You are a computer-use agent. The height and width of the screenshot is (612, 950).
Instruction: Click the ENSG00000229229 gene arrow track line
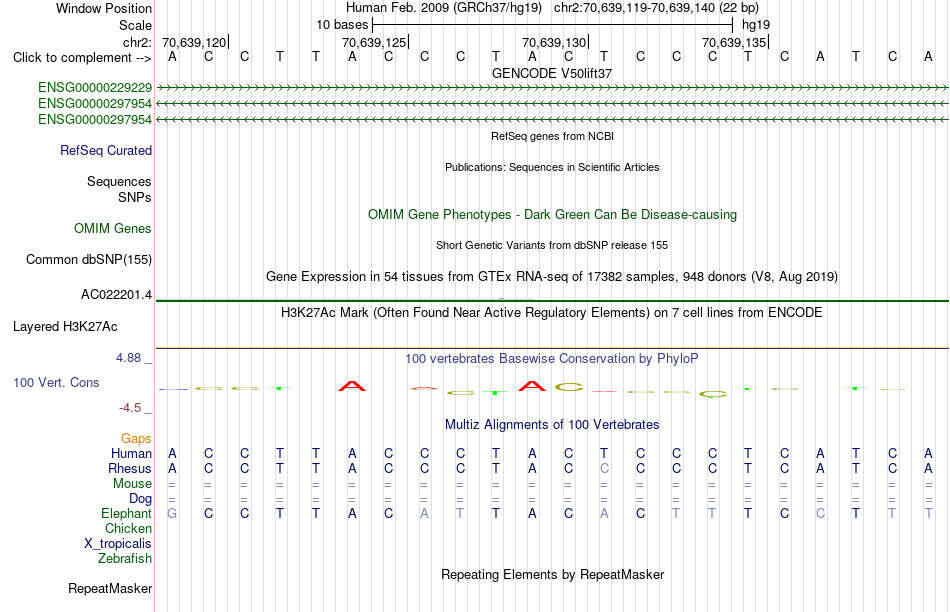tap(552, 88)
